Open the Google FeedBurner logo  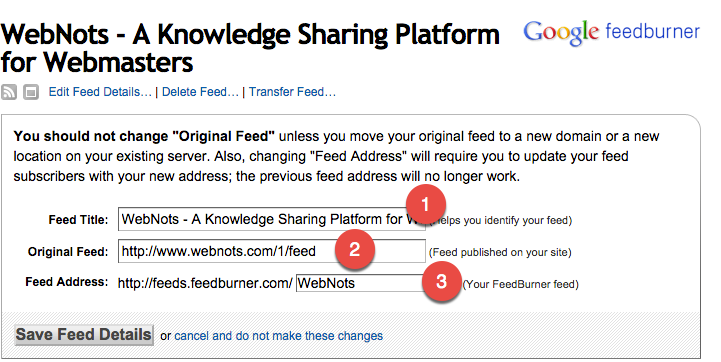click(612, 33)
